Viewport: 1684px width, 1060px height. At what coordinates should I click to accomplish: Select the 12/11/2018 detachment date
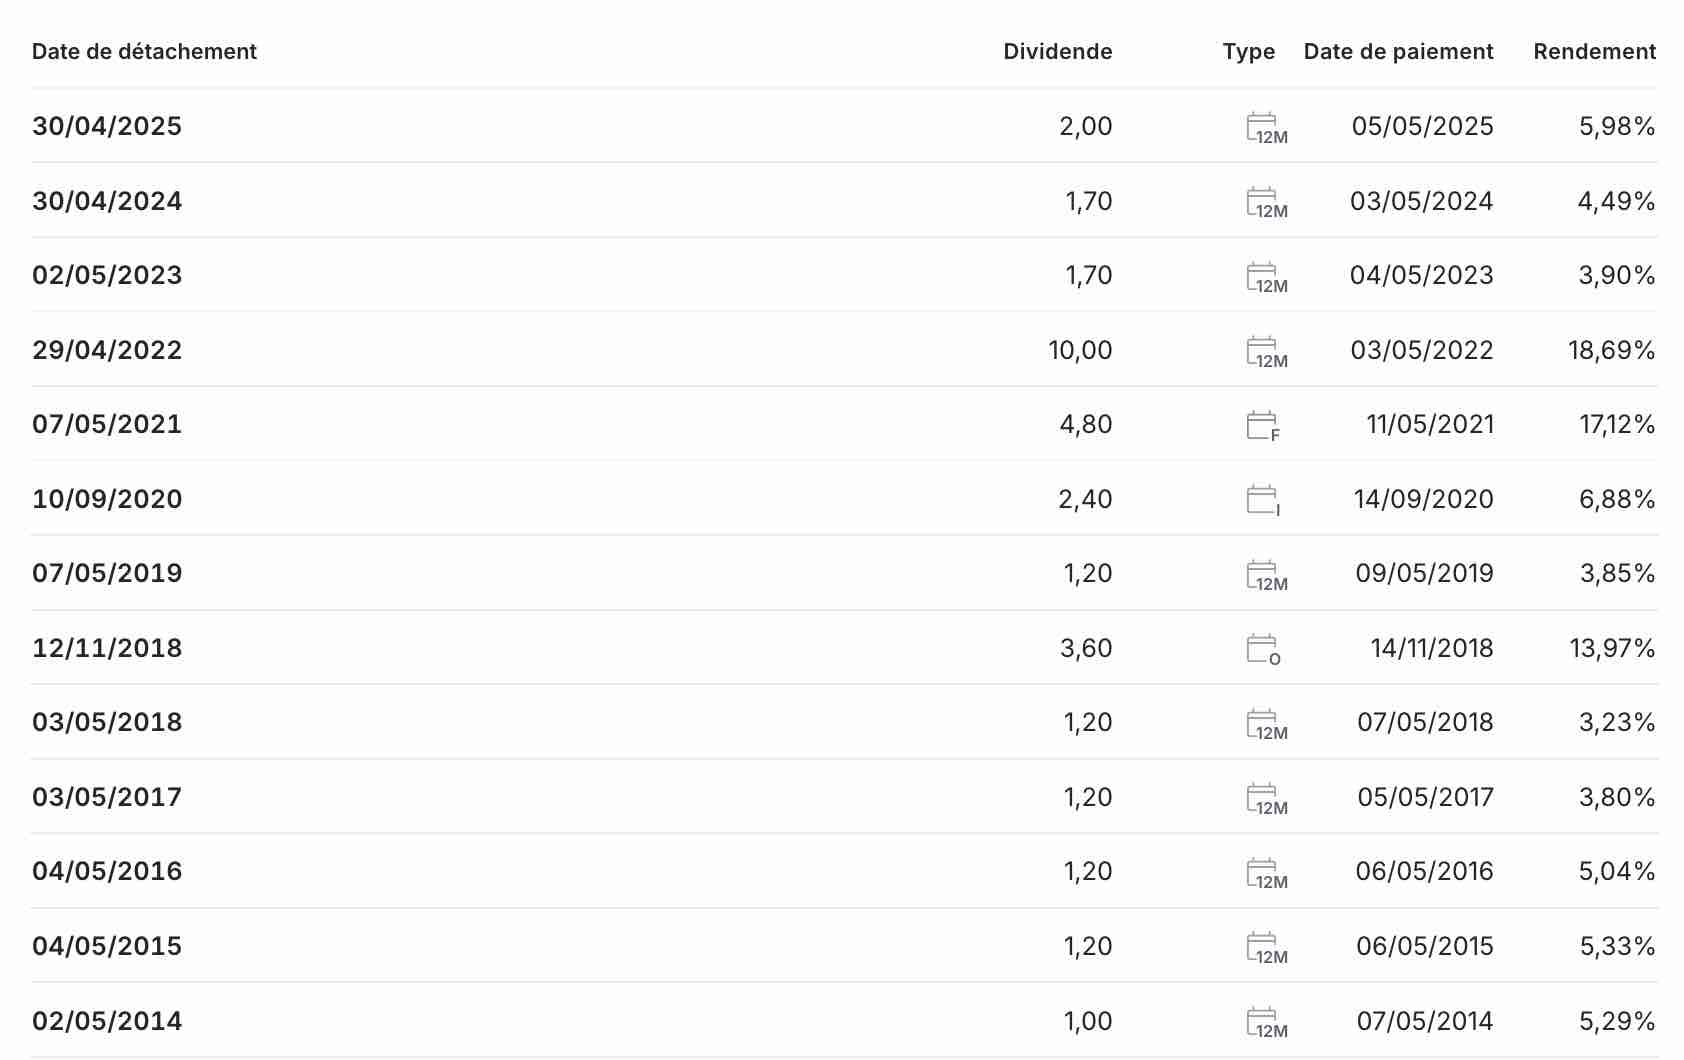pyautogui.click(x=107, y=648)
